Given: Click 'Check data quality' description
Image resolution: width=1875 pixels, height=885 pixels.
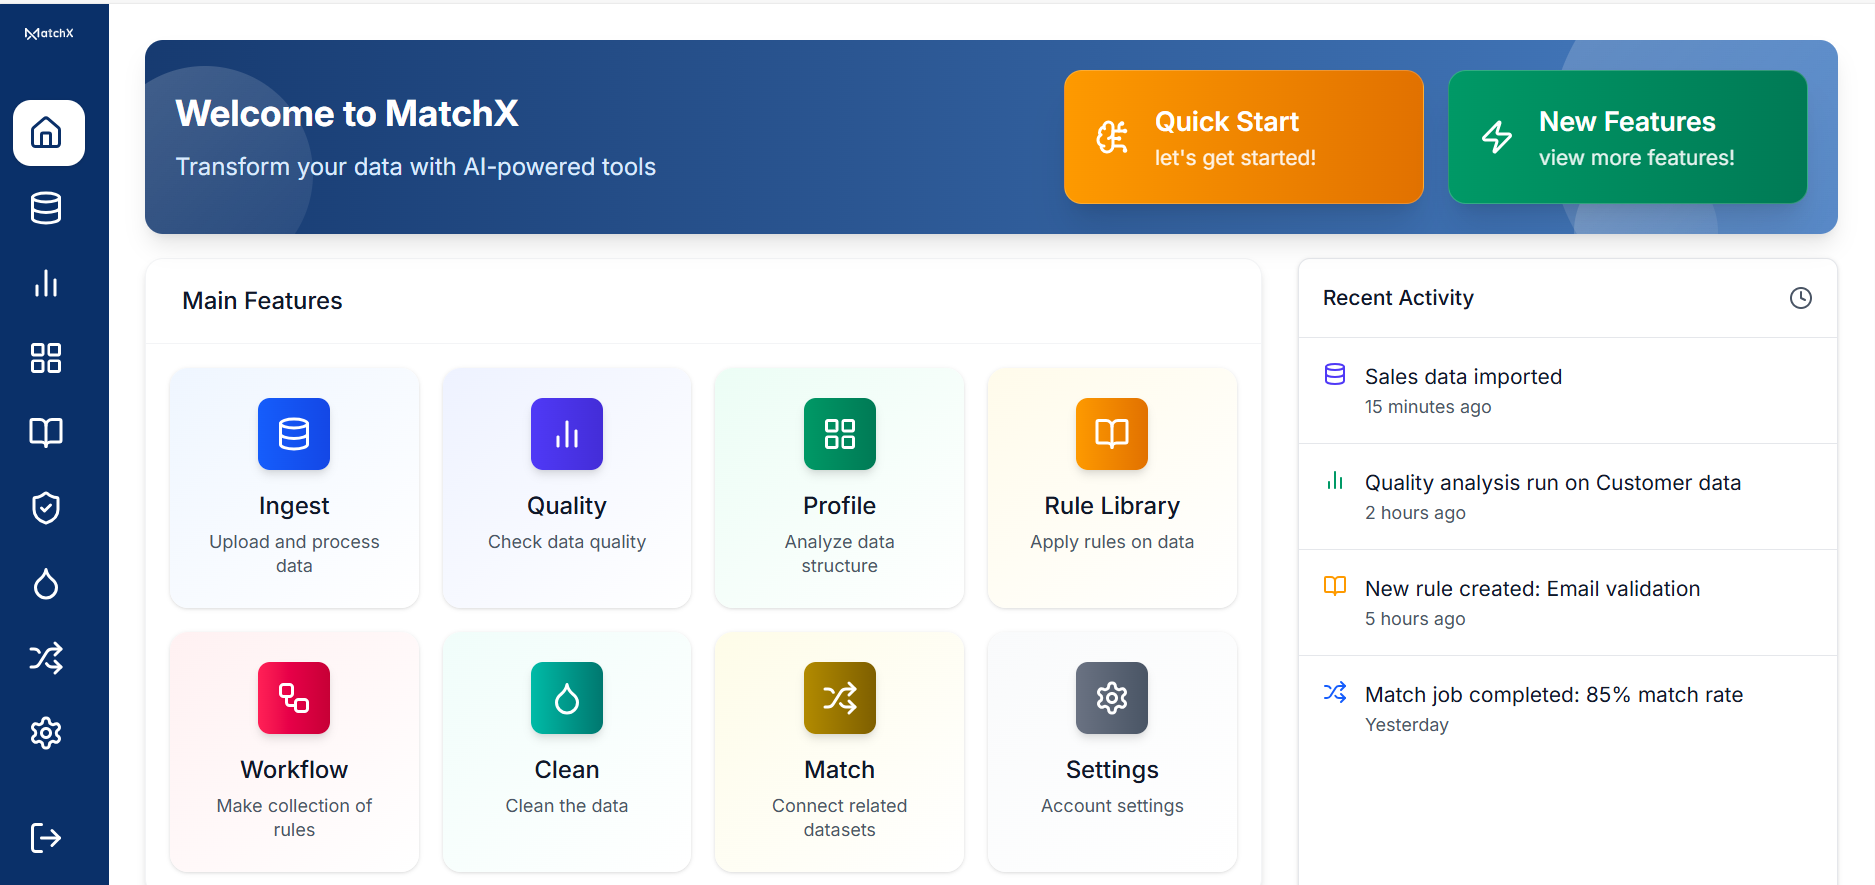Looking at the screenshot, I should coord(567,542).
